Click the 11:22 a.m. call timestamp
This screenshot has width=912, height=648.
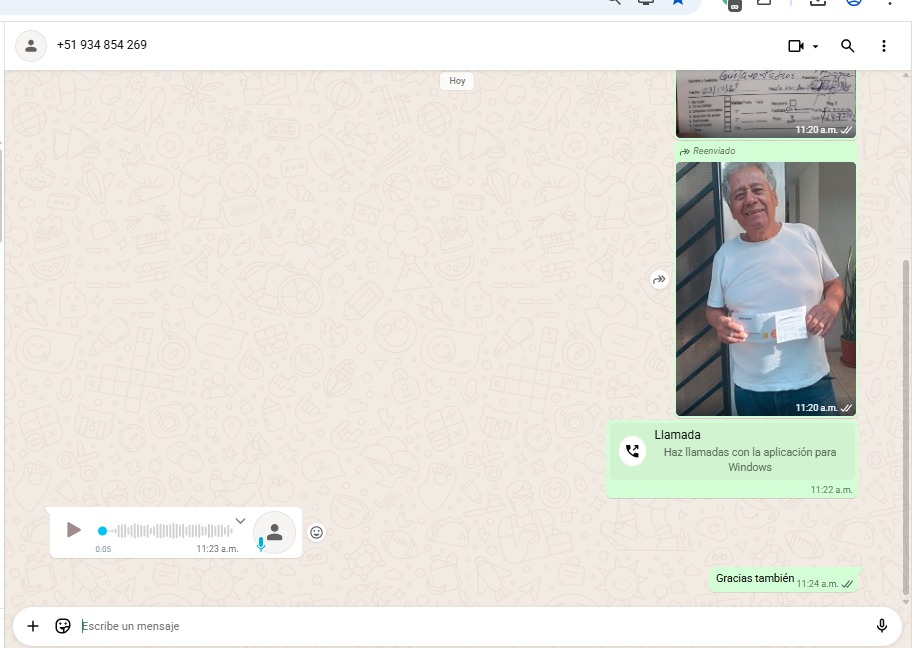(x=831, y=490)
